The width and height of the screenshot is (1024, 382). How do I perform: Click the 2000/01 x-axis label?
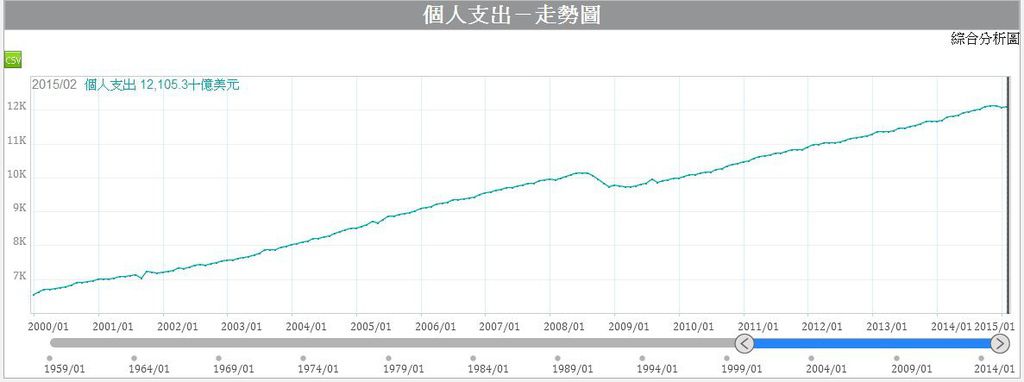coord(48,326)
